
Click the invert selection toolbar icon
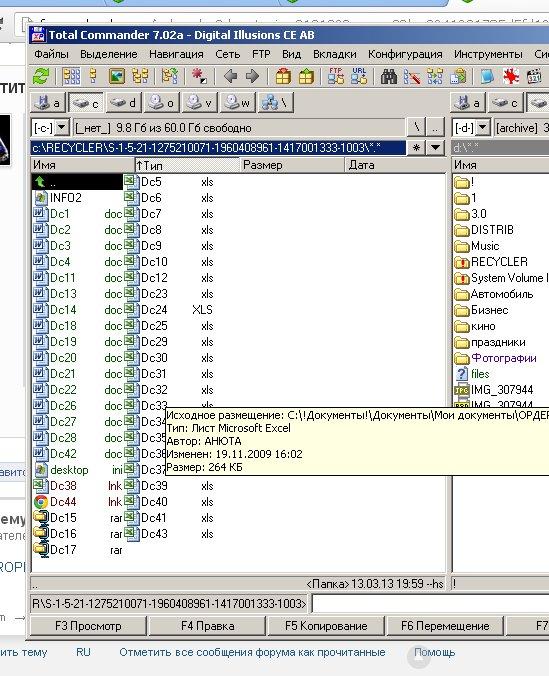[170, 77]
